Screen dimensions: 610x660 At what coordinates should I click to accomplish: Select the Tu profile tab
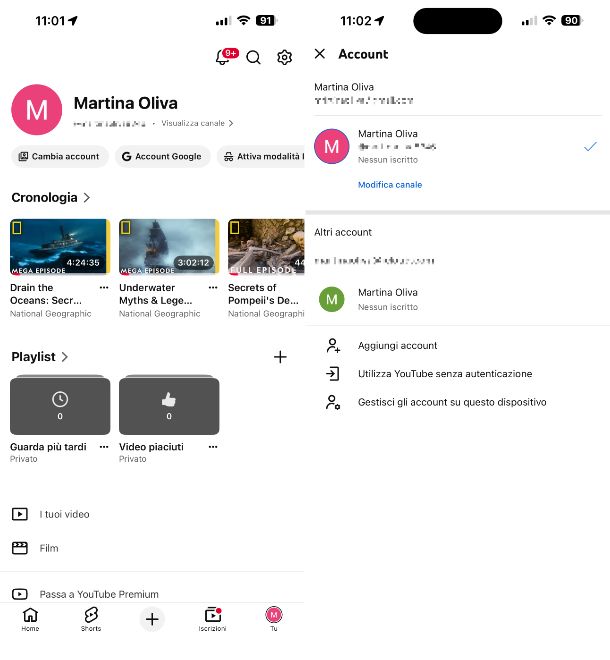pos(274,619)
